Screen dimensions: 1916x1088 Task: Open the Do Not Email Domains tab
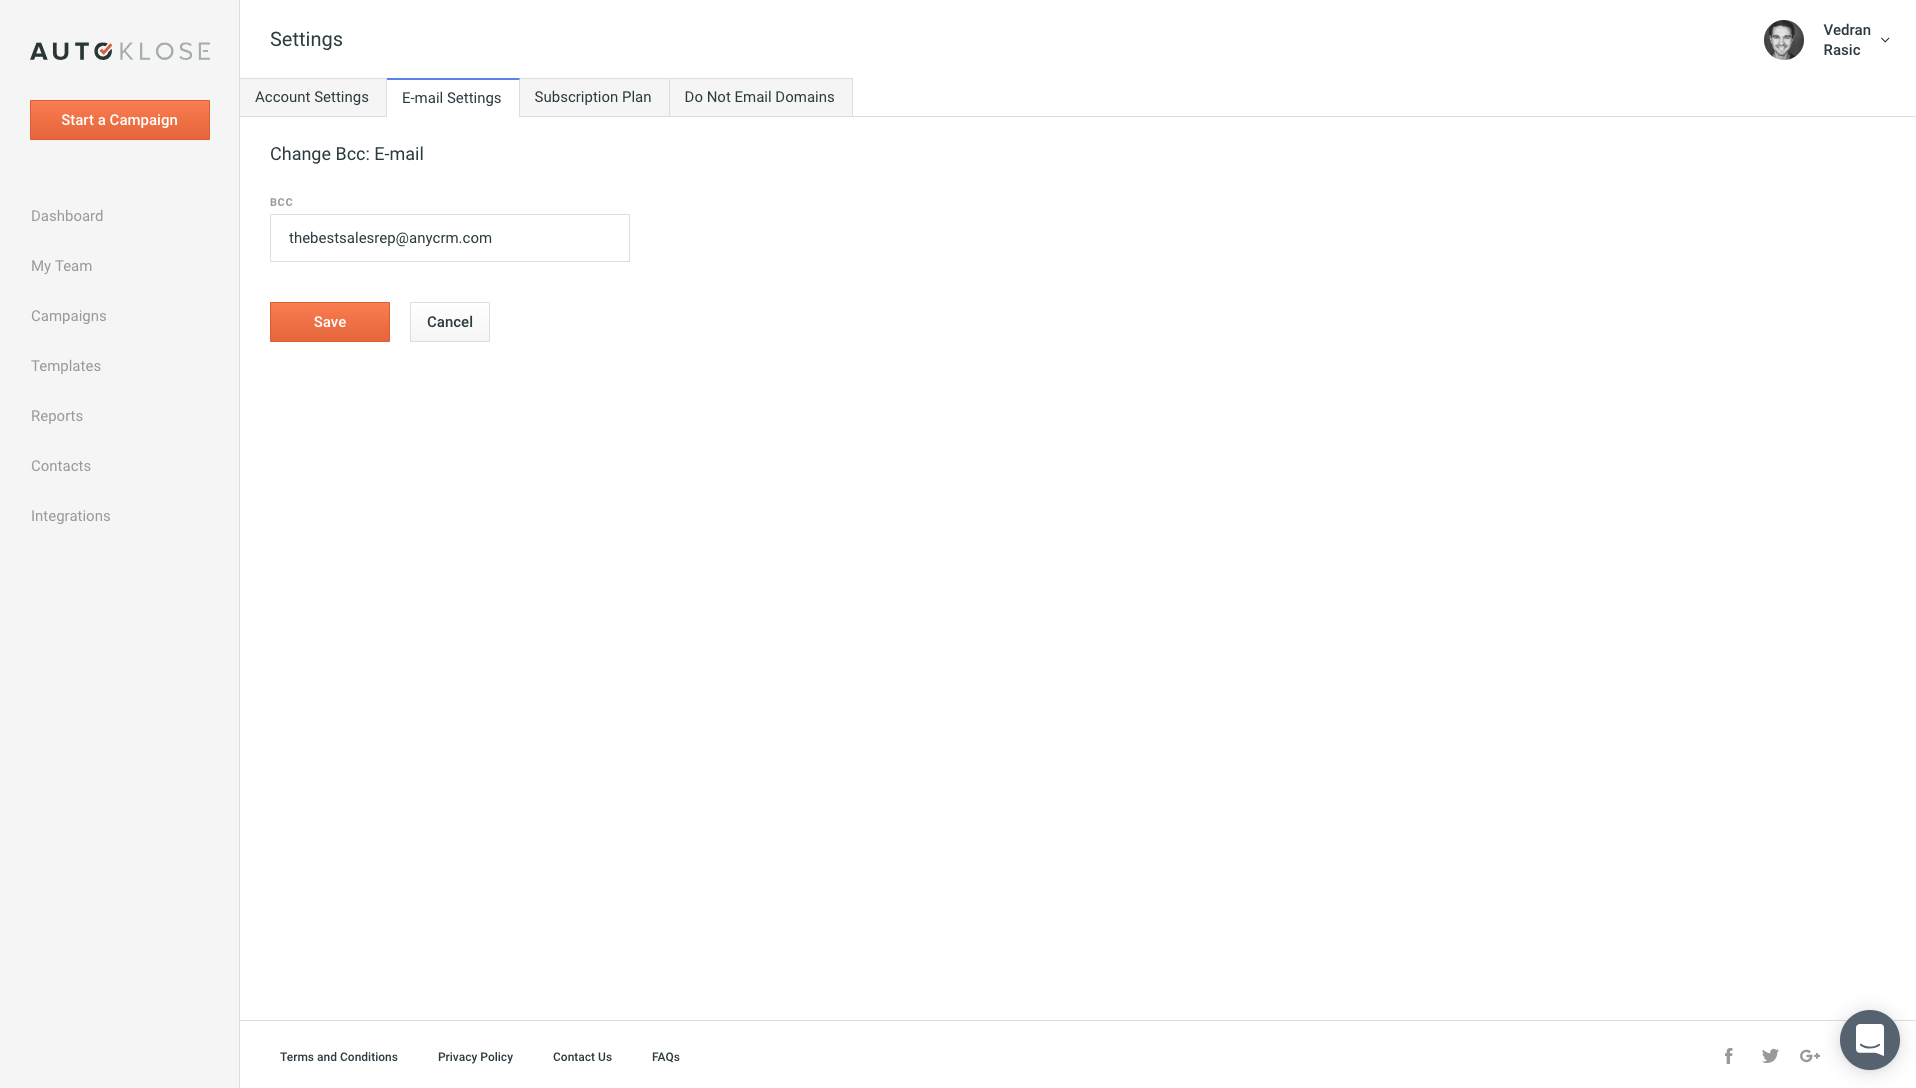click(x=759, y=97)
